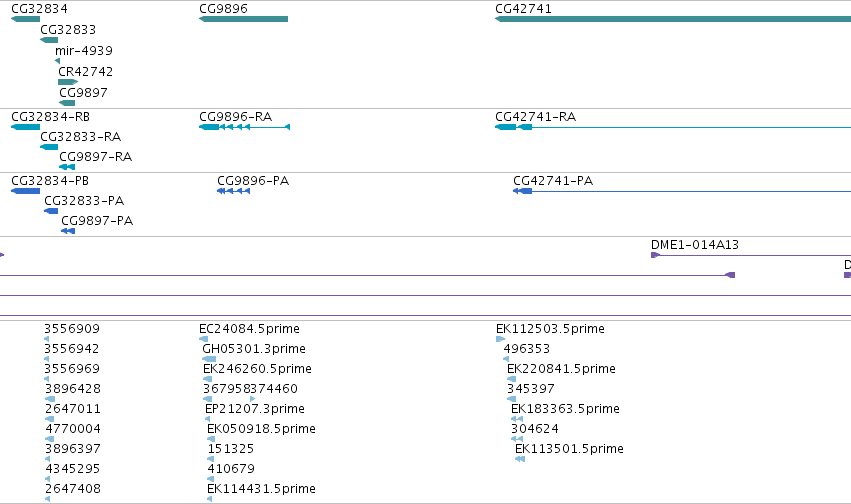The width and height of the screenshot is (851, 504).
Task: Select the CG9896-PA protein glyph
Action: click(x=233, y=191)
